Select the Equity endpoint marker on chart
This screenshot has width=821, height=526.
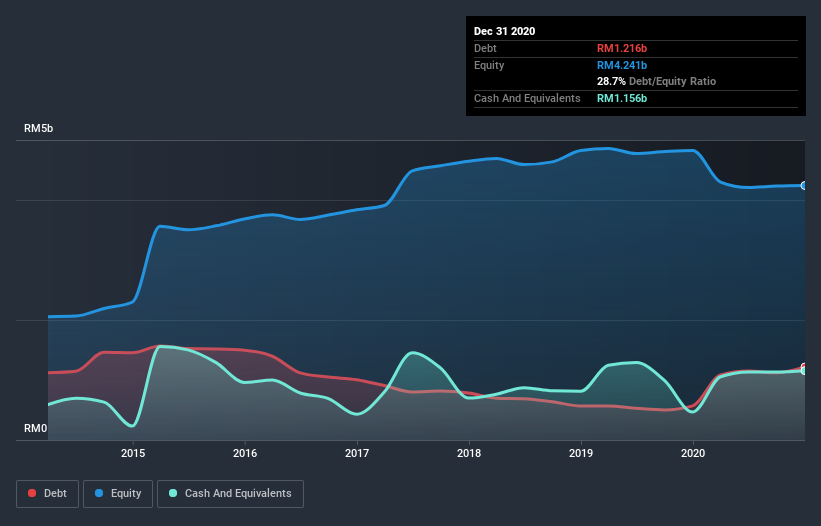804,185
